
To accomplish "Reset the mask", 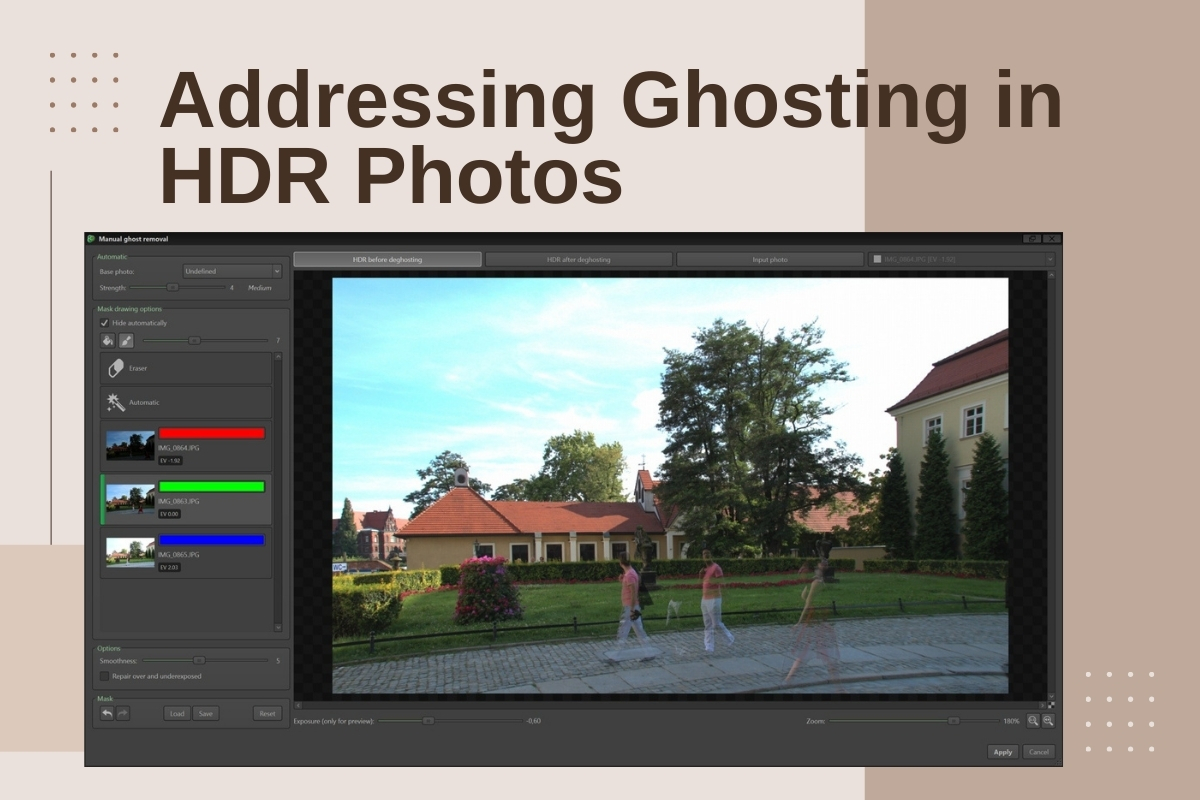I will click(x=267, y=713).
